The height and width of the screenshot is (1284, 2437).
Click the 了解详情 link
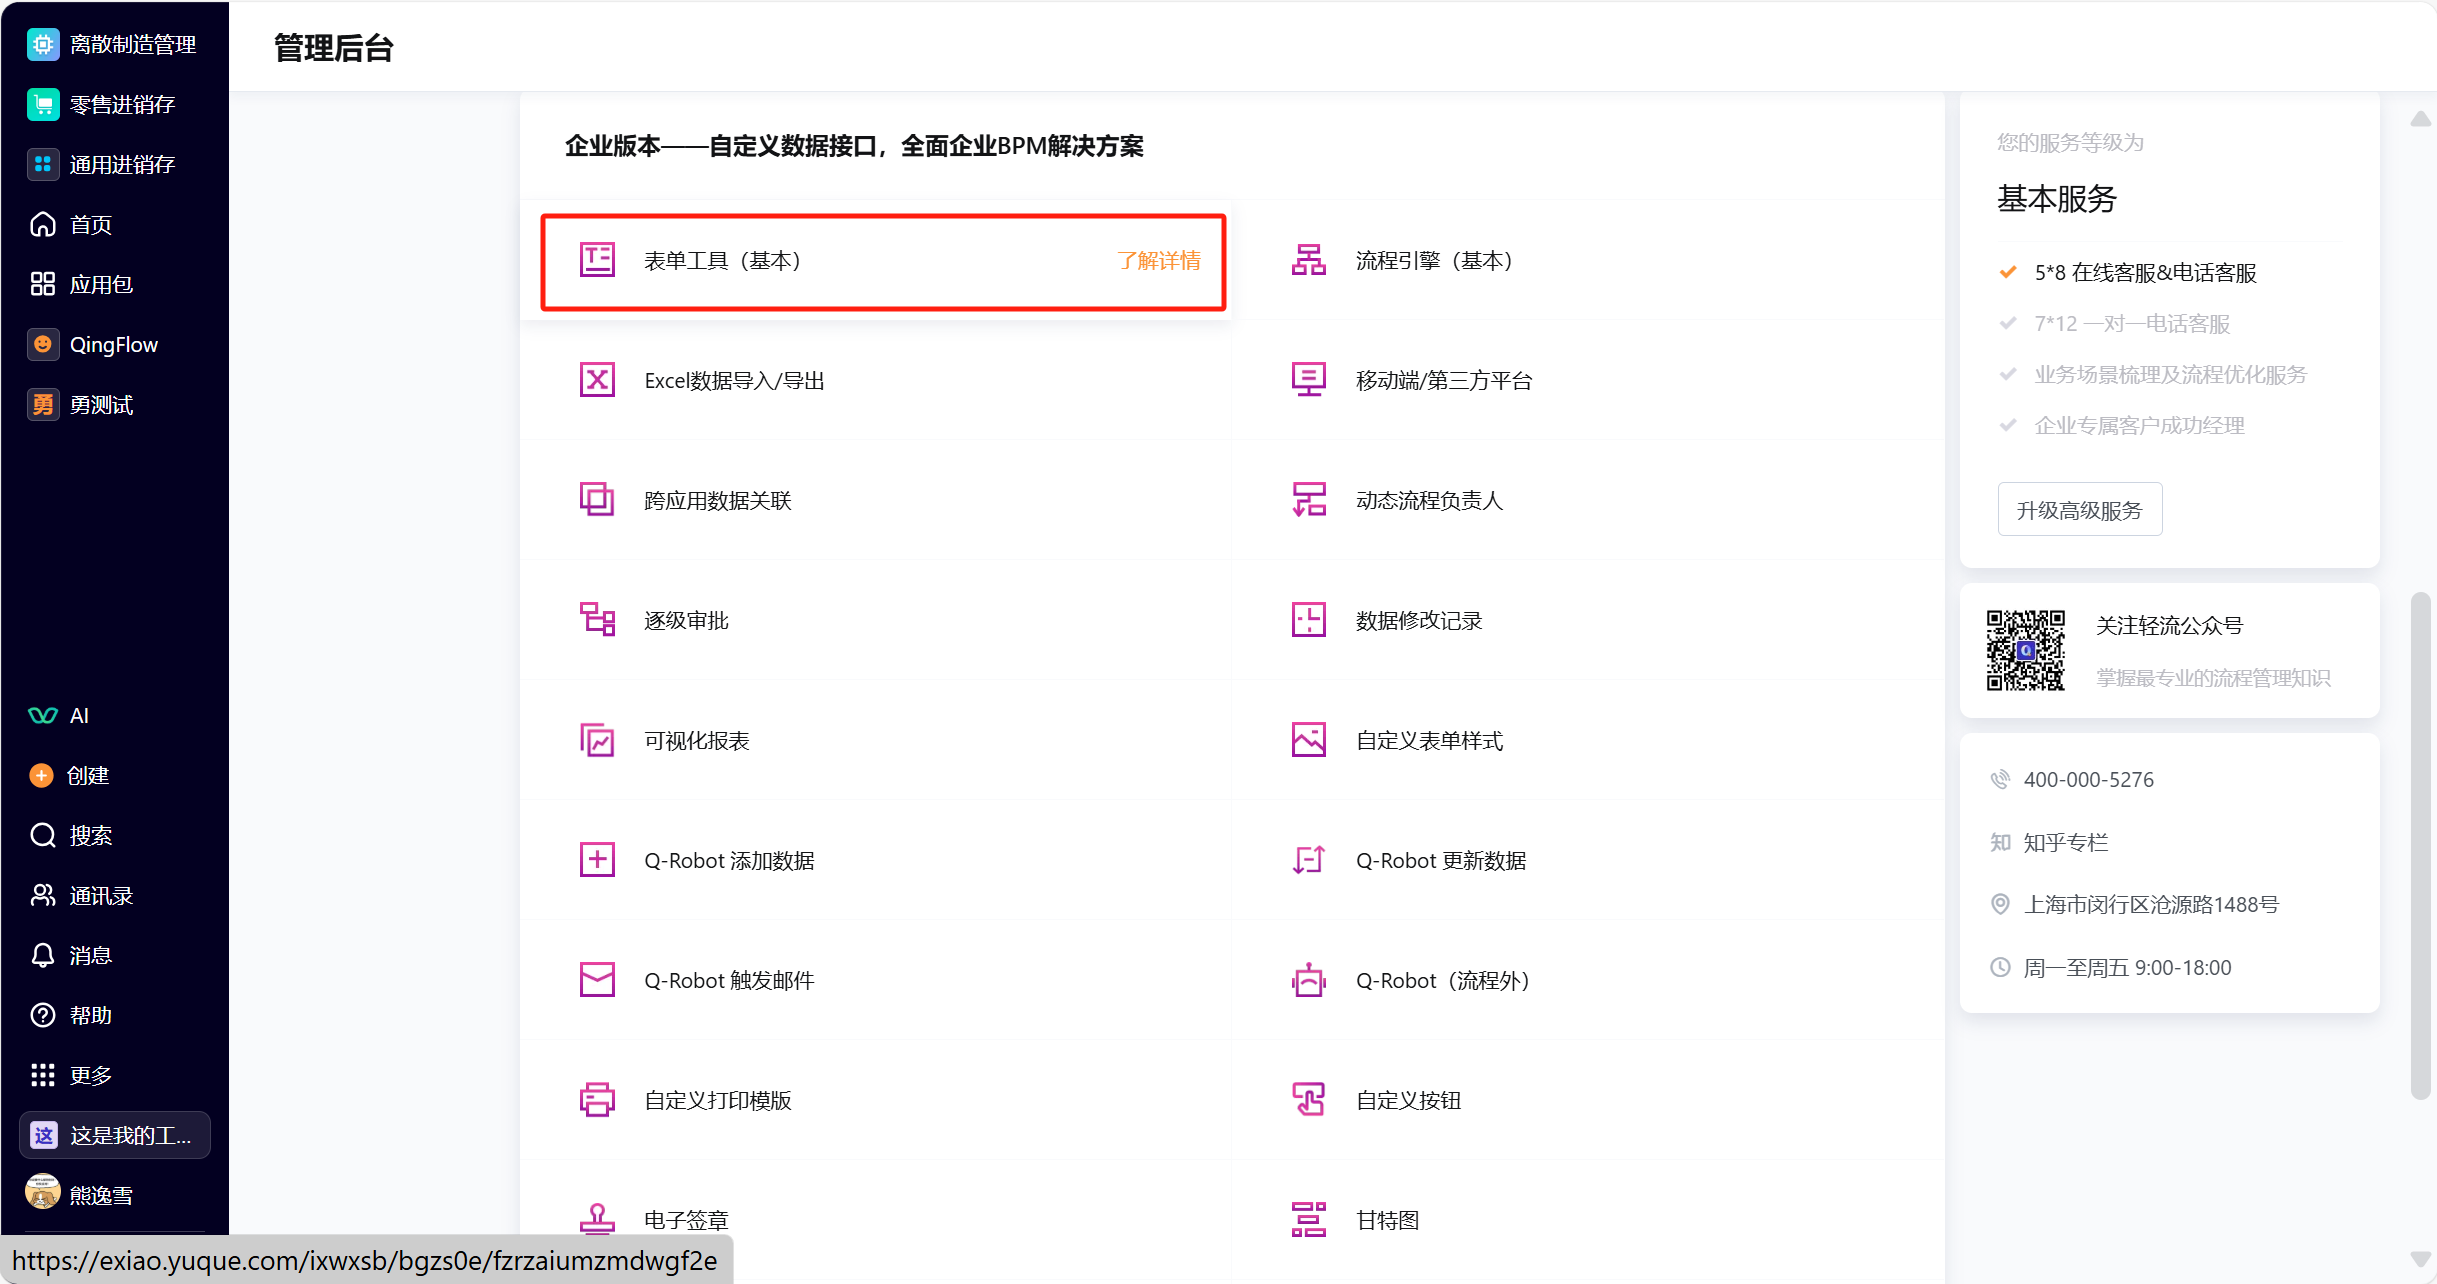1159,261
